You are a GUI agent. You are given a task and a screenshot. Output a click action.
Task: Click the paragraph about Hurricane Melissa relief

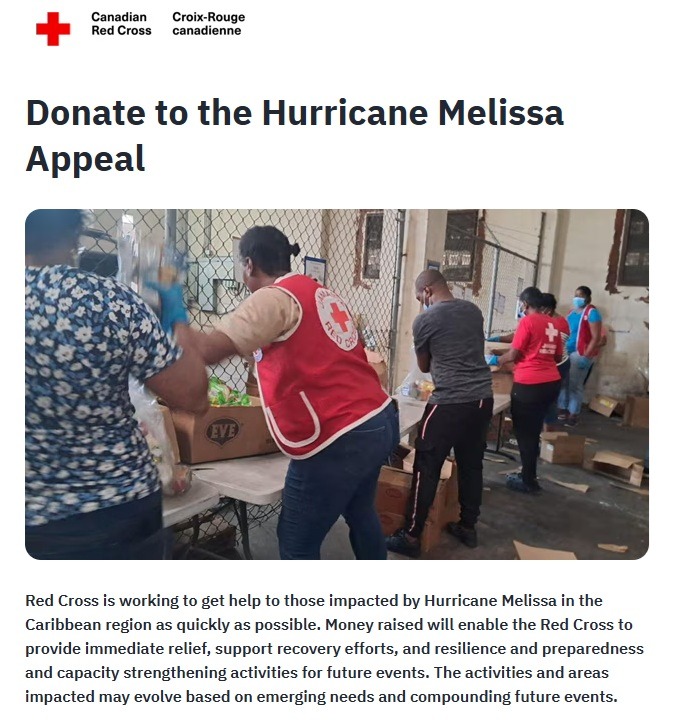pos(334,649)
